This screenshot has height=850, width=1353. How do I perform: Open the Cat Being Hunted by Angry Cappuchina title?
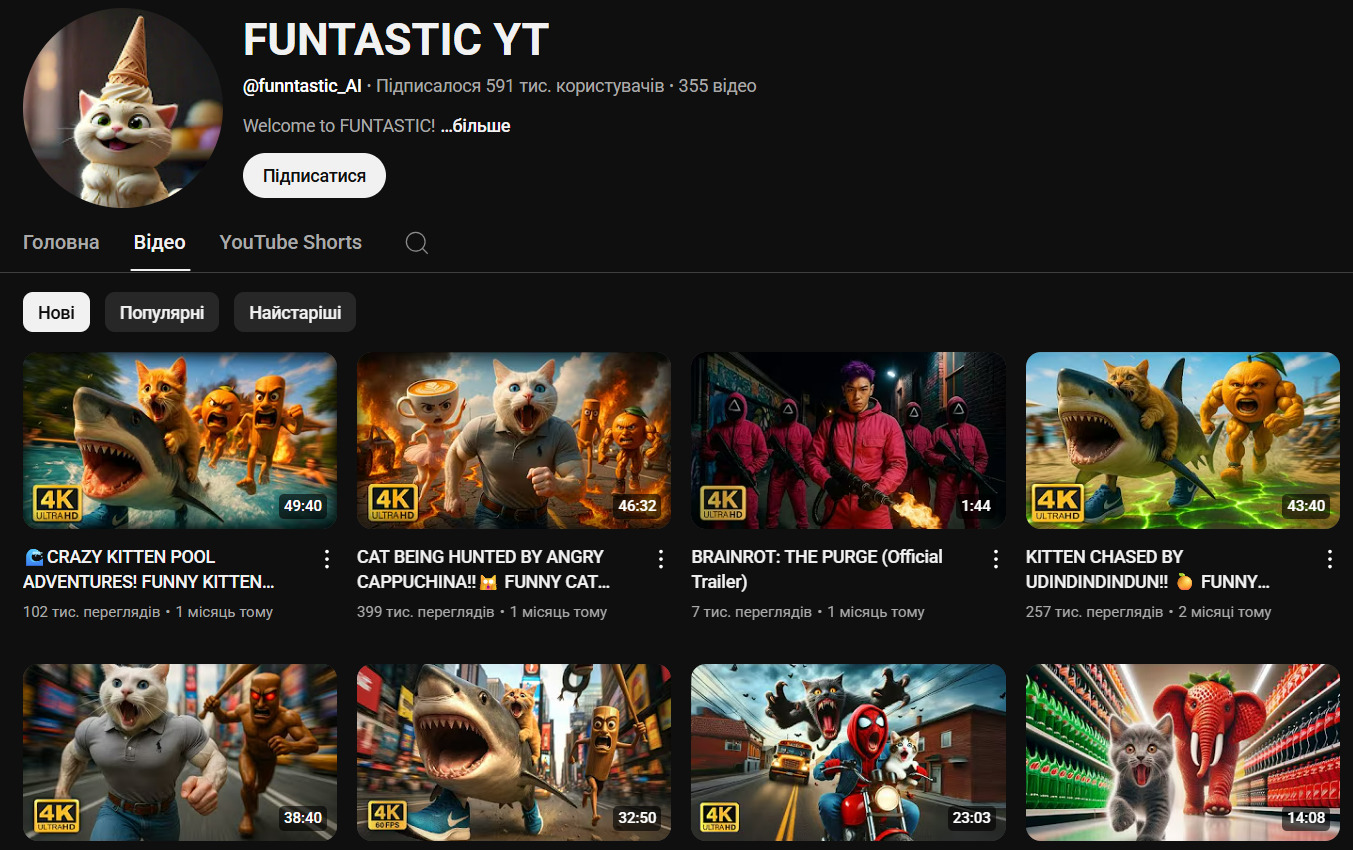(x=483, y=569)
